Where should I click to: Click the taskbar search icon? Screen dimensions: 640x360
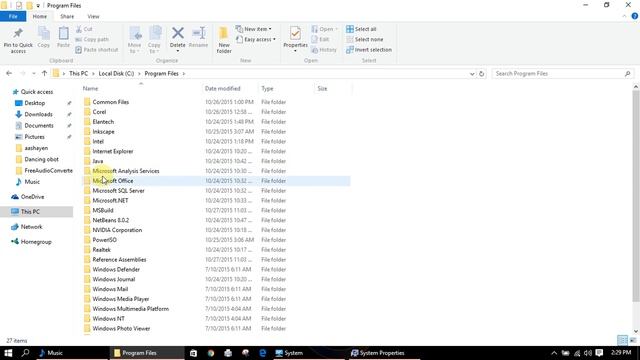25,353
